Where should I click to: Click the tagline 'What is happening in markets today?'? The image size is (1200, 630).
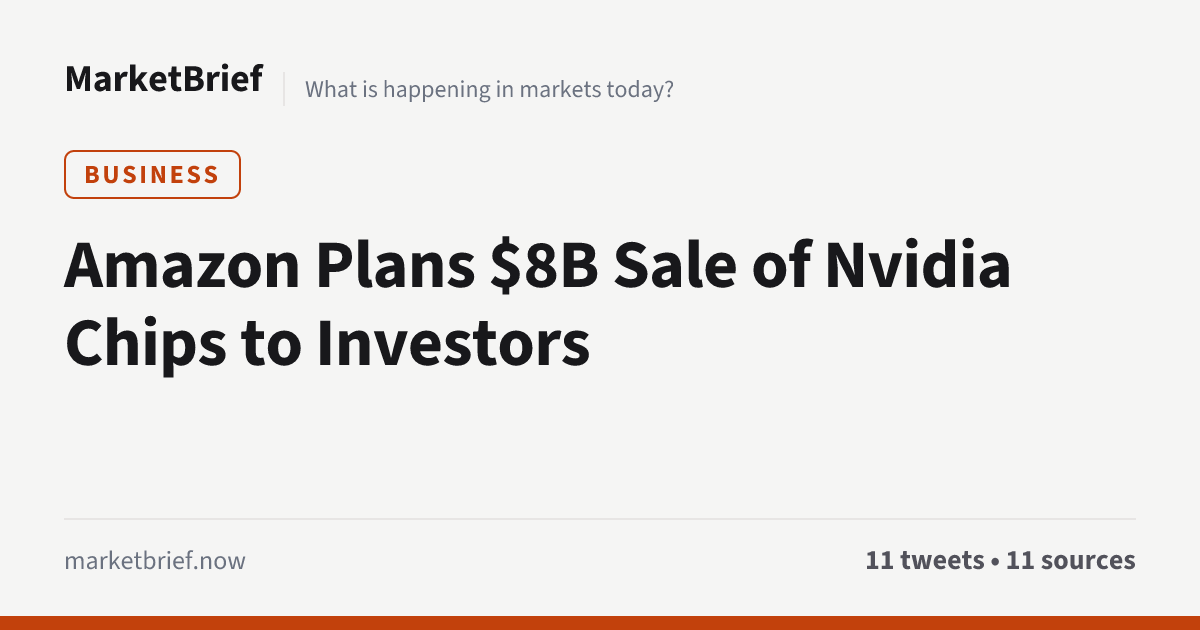489,89
